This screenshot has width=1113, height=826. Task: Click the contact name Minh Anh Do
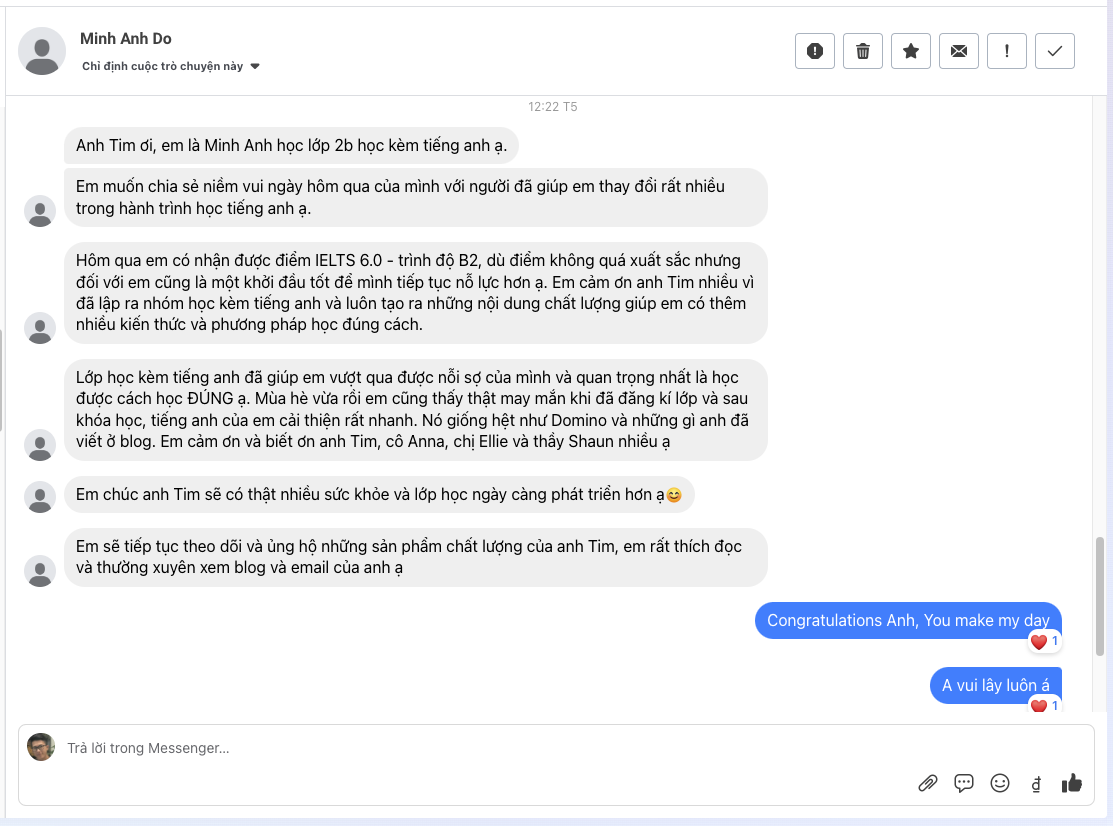126,39
